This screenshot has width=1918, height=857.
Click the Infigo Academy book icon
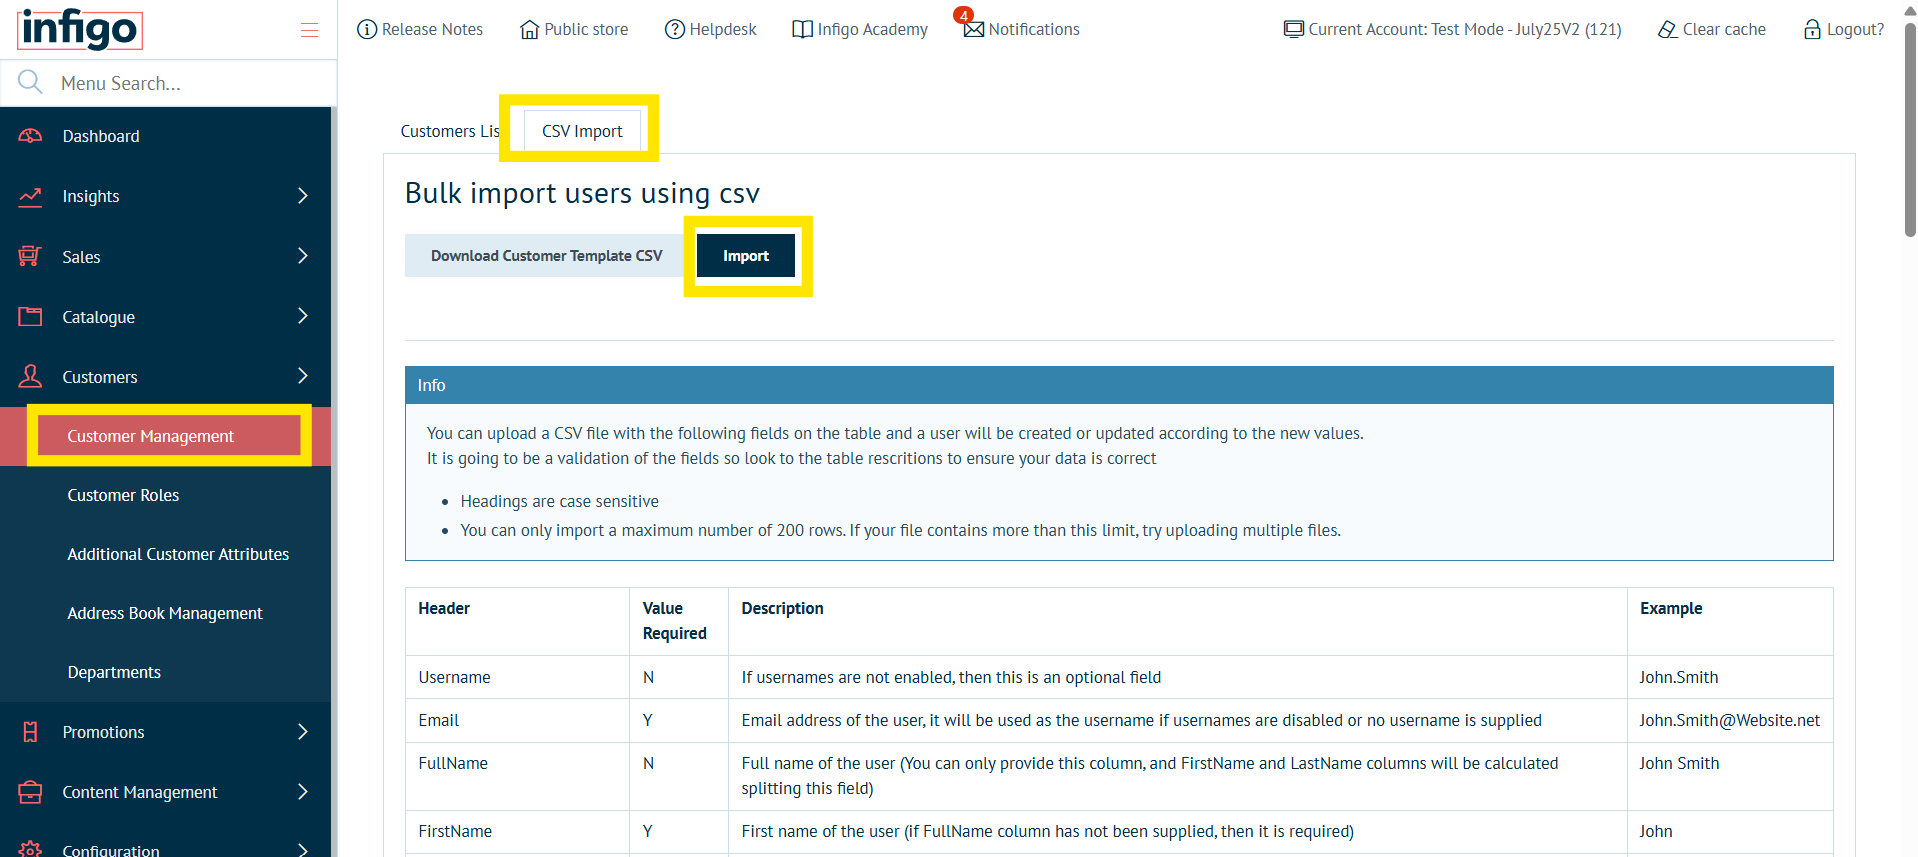pyautogui.click(x=802, y=29)
